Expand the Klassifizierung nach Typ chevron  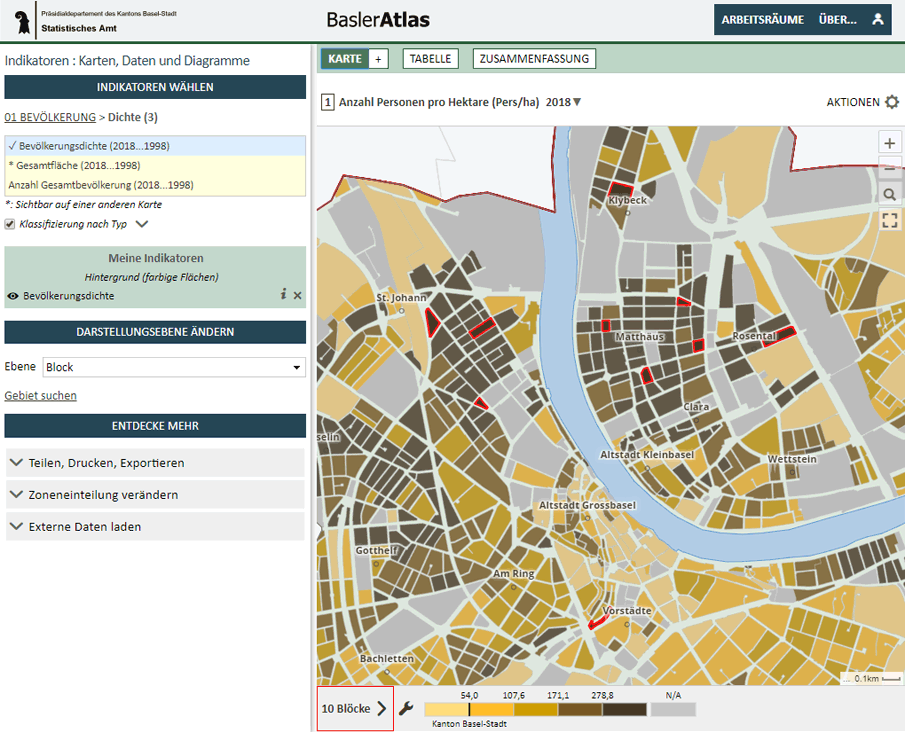click(x=142, y=224)
